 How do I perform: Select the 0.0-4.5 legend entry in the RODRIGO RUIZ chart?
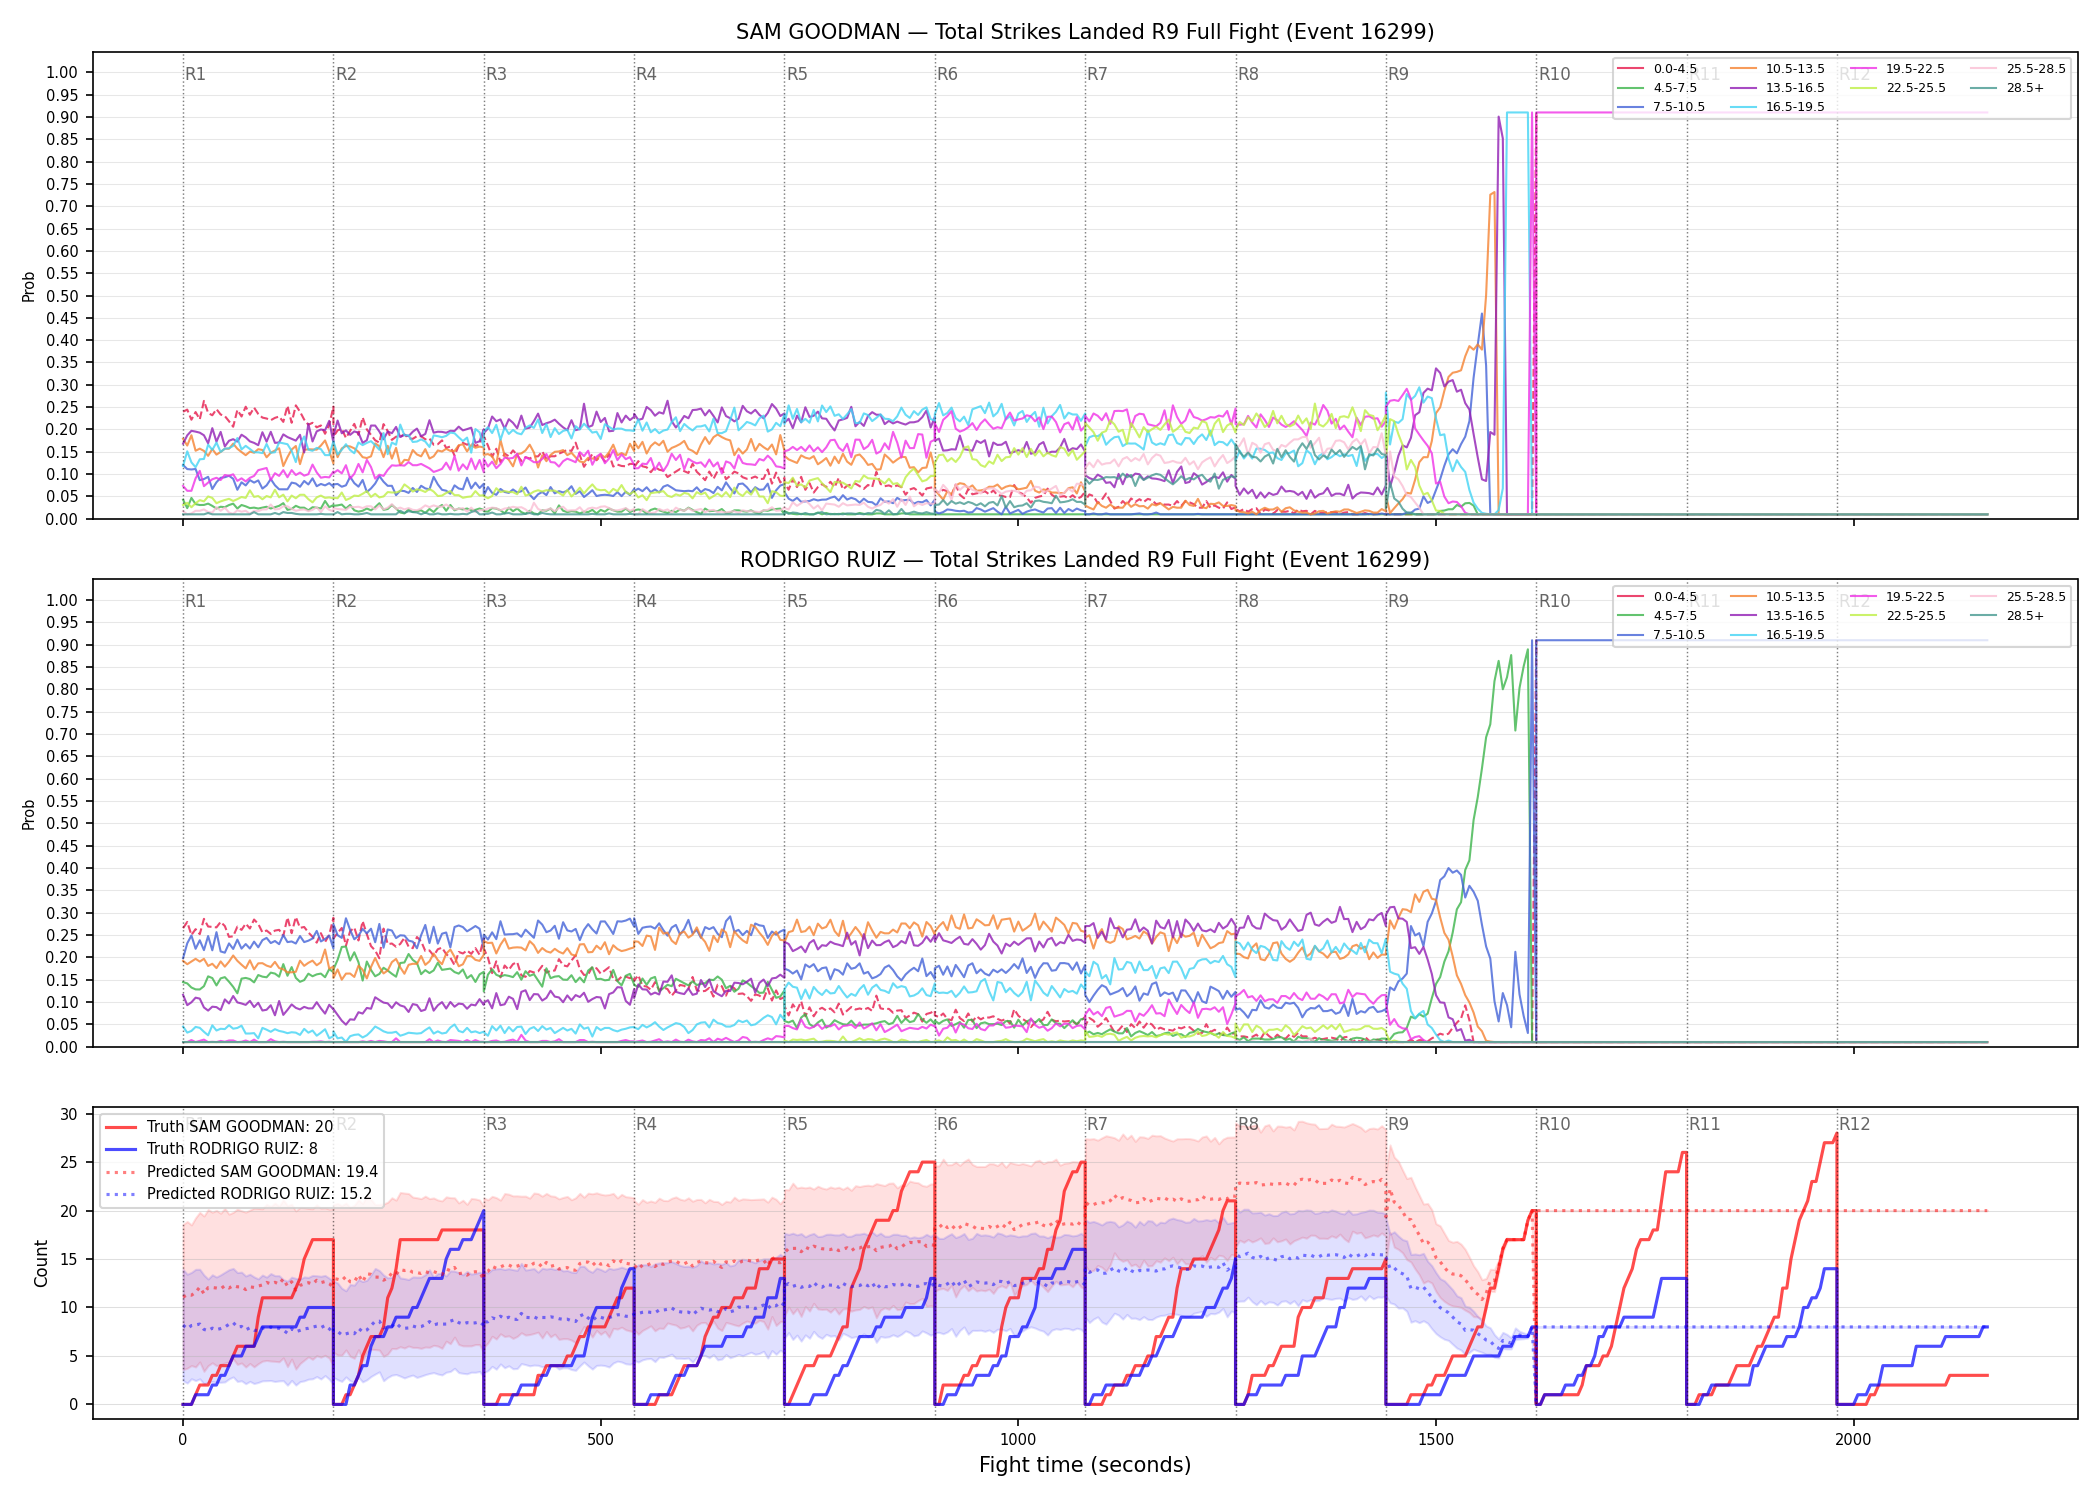[1657, 597]
